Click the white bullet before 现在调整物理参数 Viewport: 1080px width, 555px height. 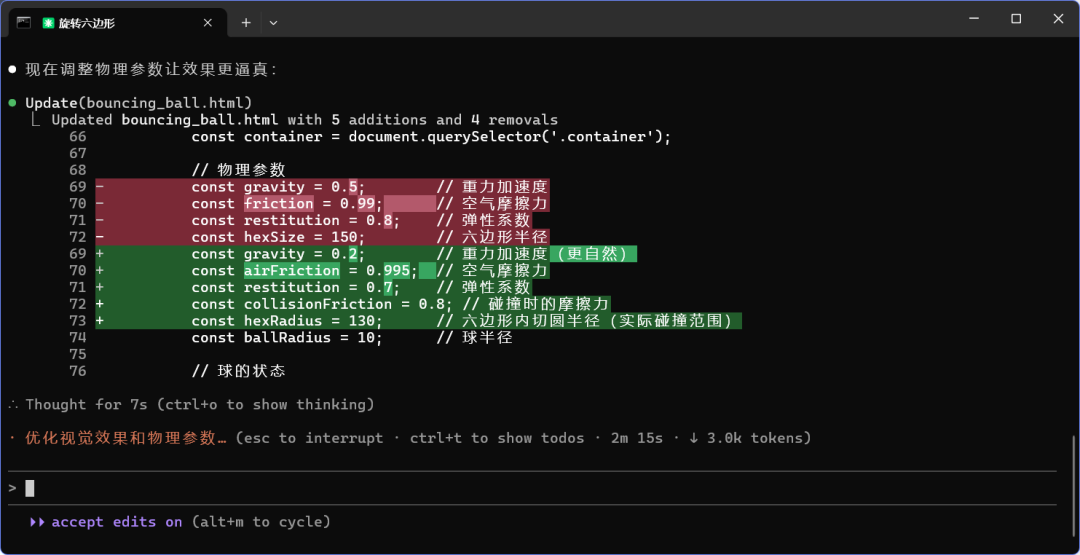coord(12,69)
